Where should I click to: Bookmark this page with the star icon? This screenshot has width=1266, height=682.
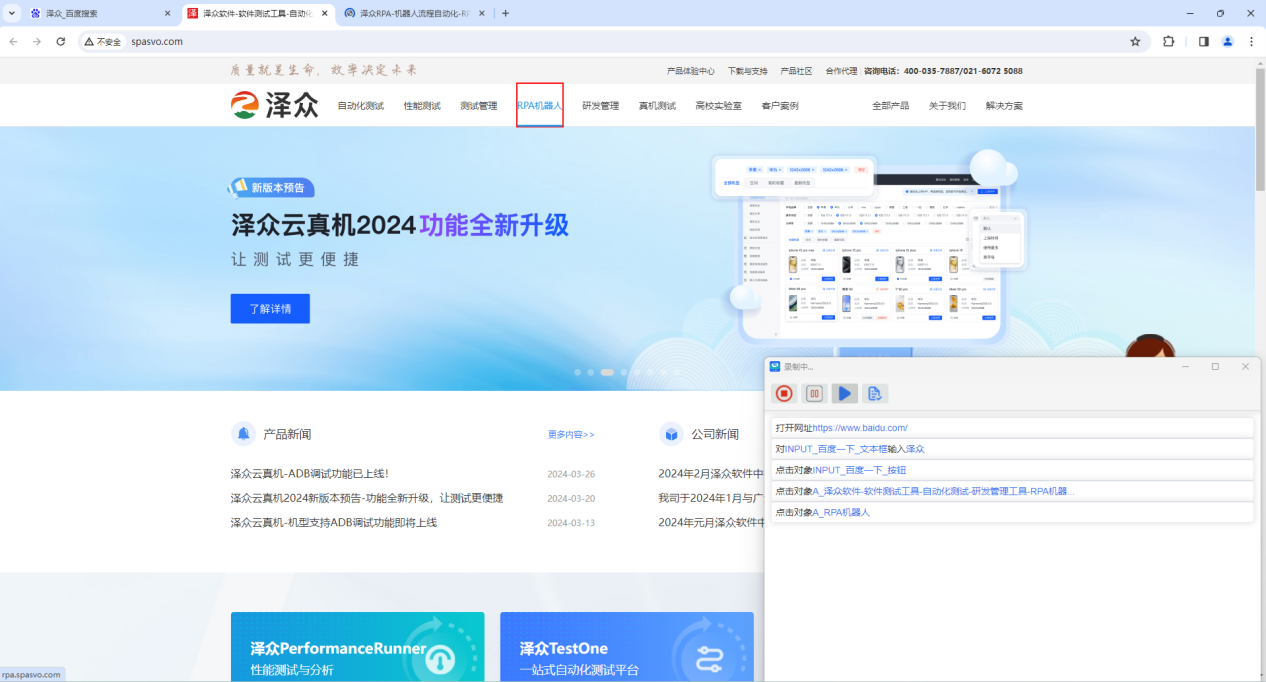[x=1135, y=41]
